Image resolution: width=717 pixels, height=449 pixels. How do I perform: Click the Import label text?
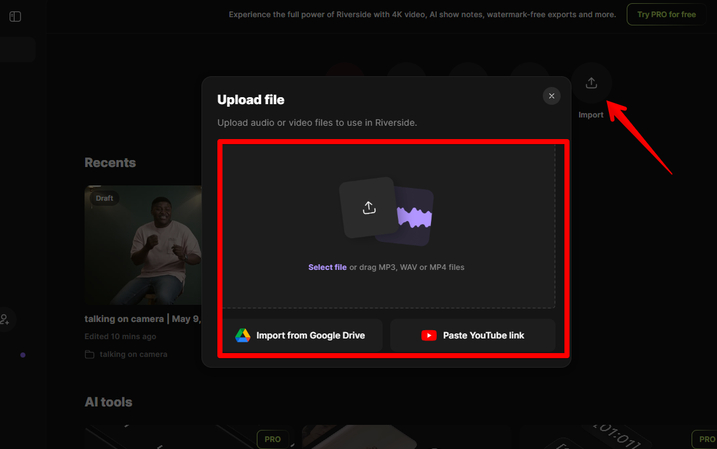click(591, 115)
